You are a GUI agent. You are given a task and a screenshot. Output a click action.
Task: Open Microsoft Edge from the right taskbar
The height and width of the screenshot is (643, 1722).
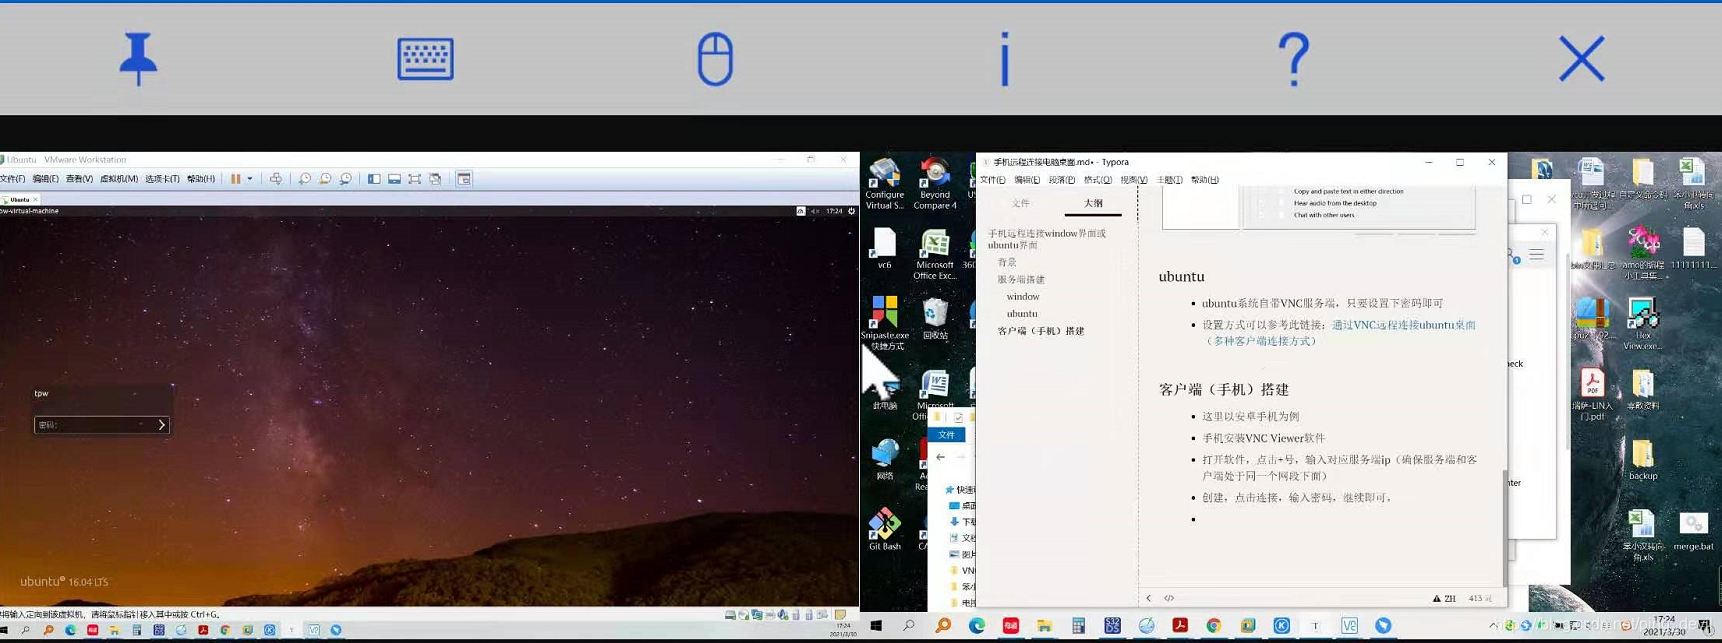pos(977,626)
